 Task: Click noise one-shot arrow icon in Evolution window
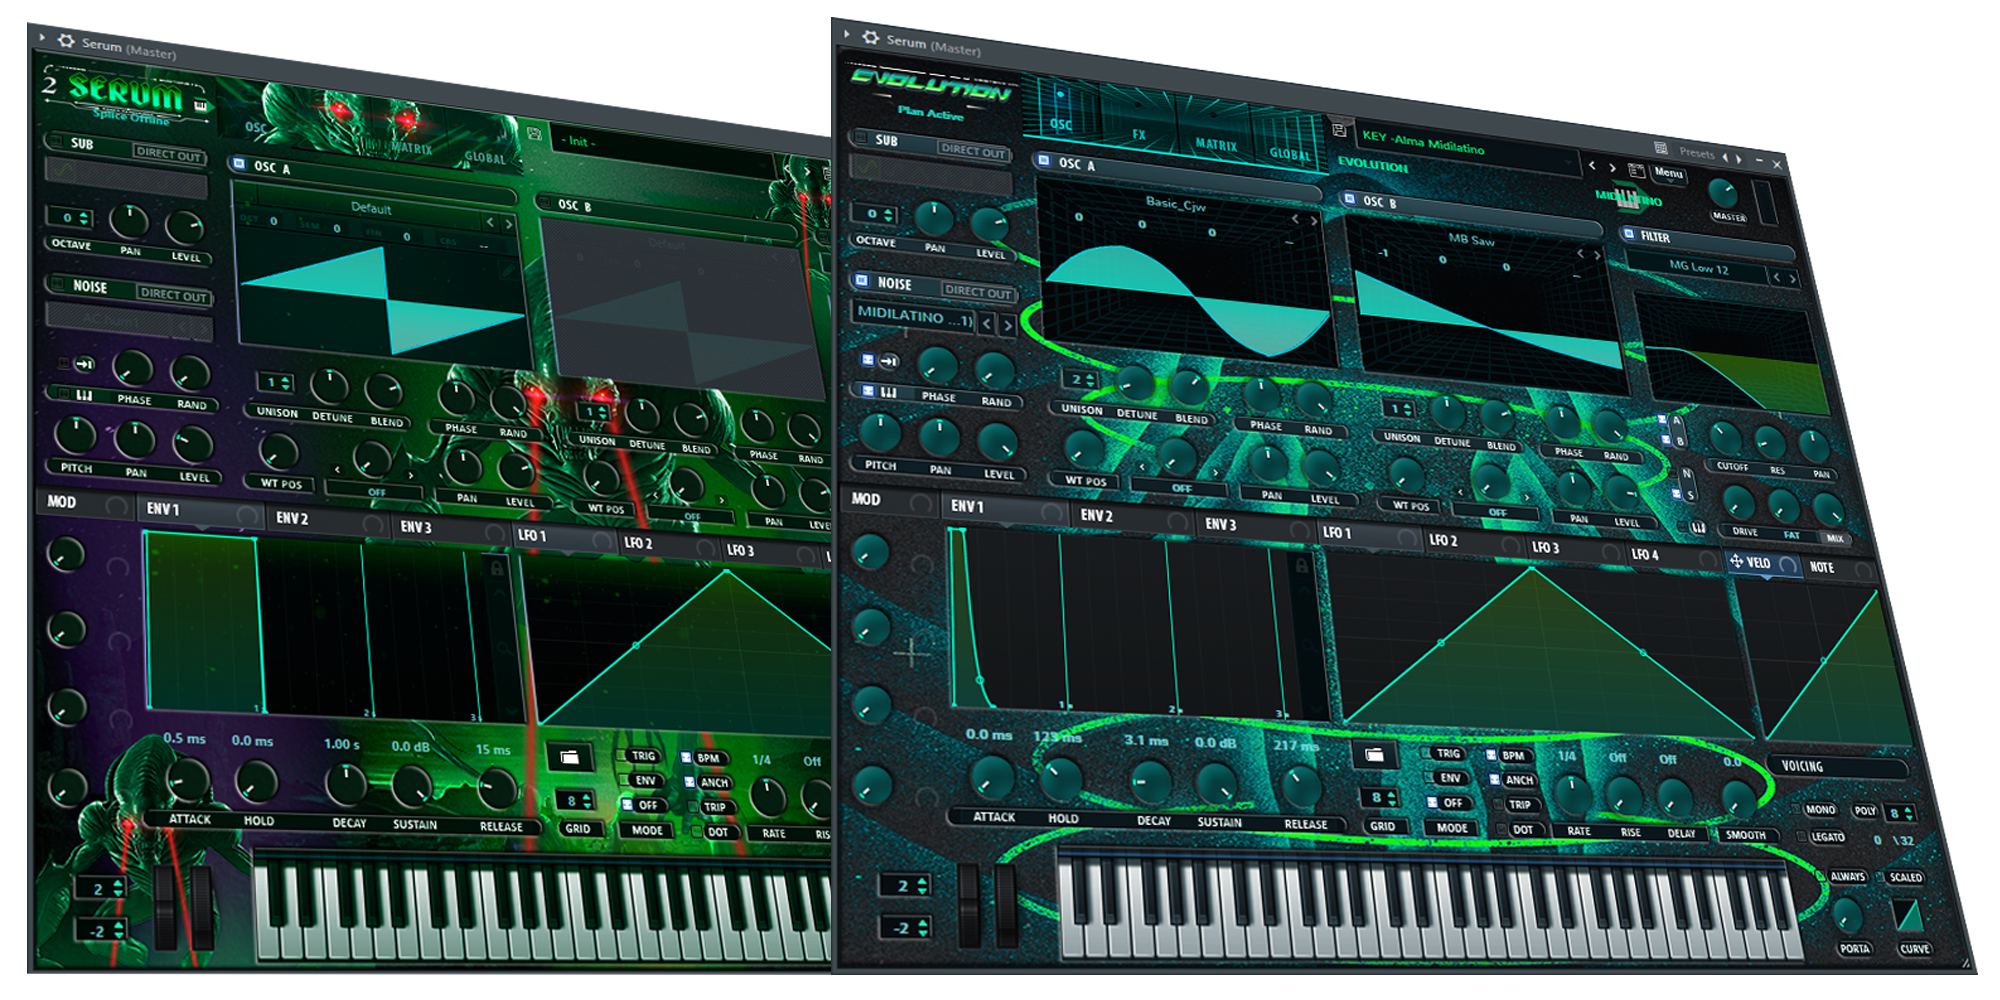tap(889, 361)
